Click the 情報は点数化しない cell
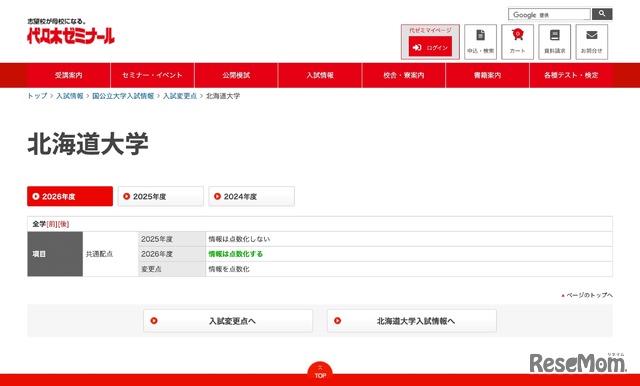640x386 pixels. 409,239
